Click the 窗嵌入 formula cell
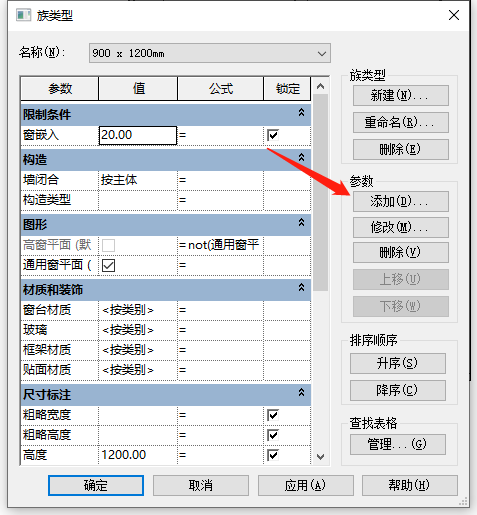This screenshot has height=515, width=477. point(220,135)
